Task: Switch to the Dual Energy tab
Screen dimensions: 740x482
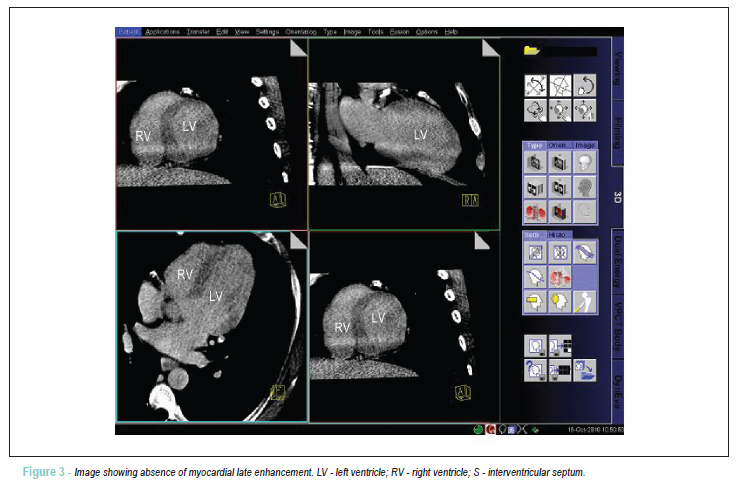Action: point(617,262)
